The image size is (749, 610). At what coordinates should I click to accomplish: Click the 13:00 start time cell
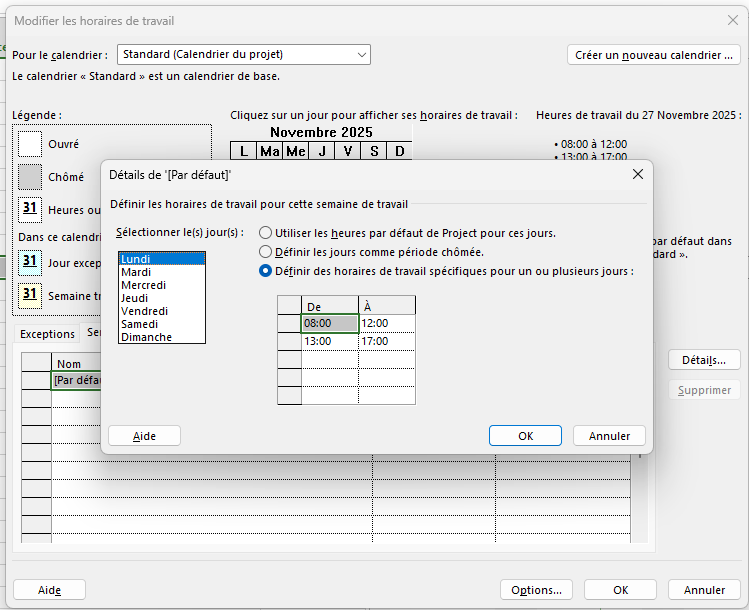tap(329, 341)
